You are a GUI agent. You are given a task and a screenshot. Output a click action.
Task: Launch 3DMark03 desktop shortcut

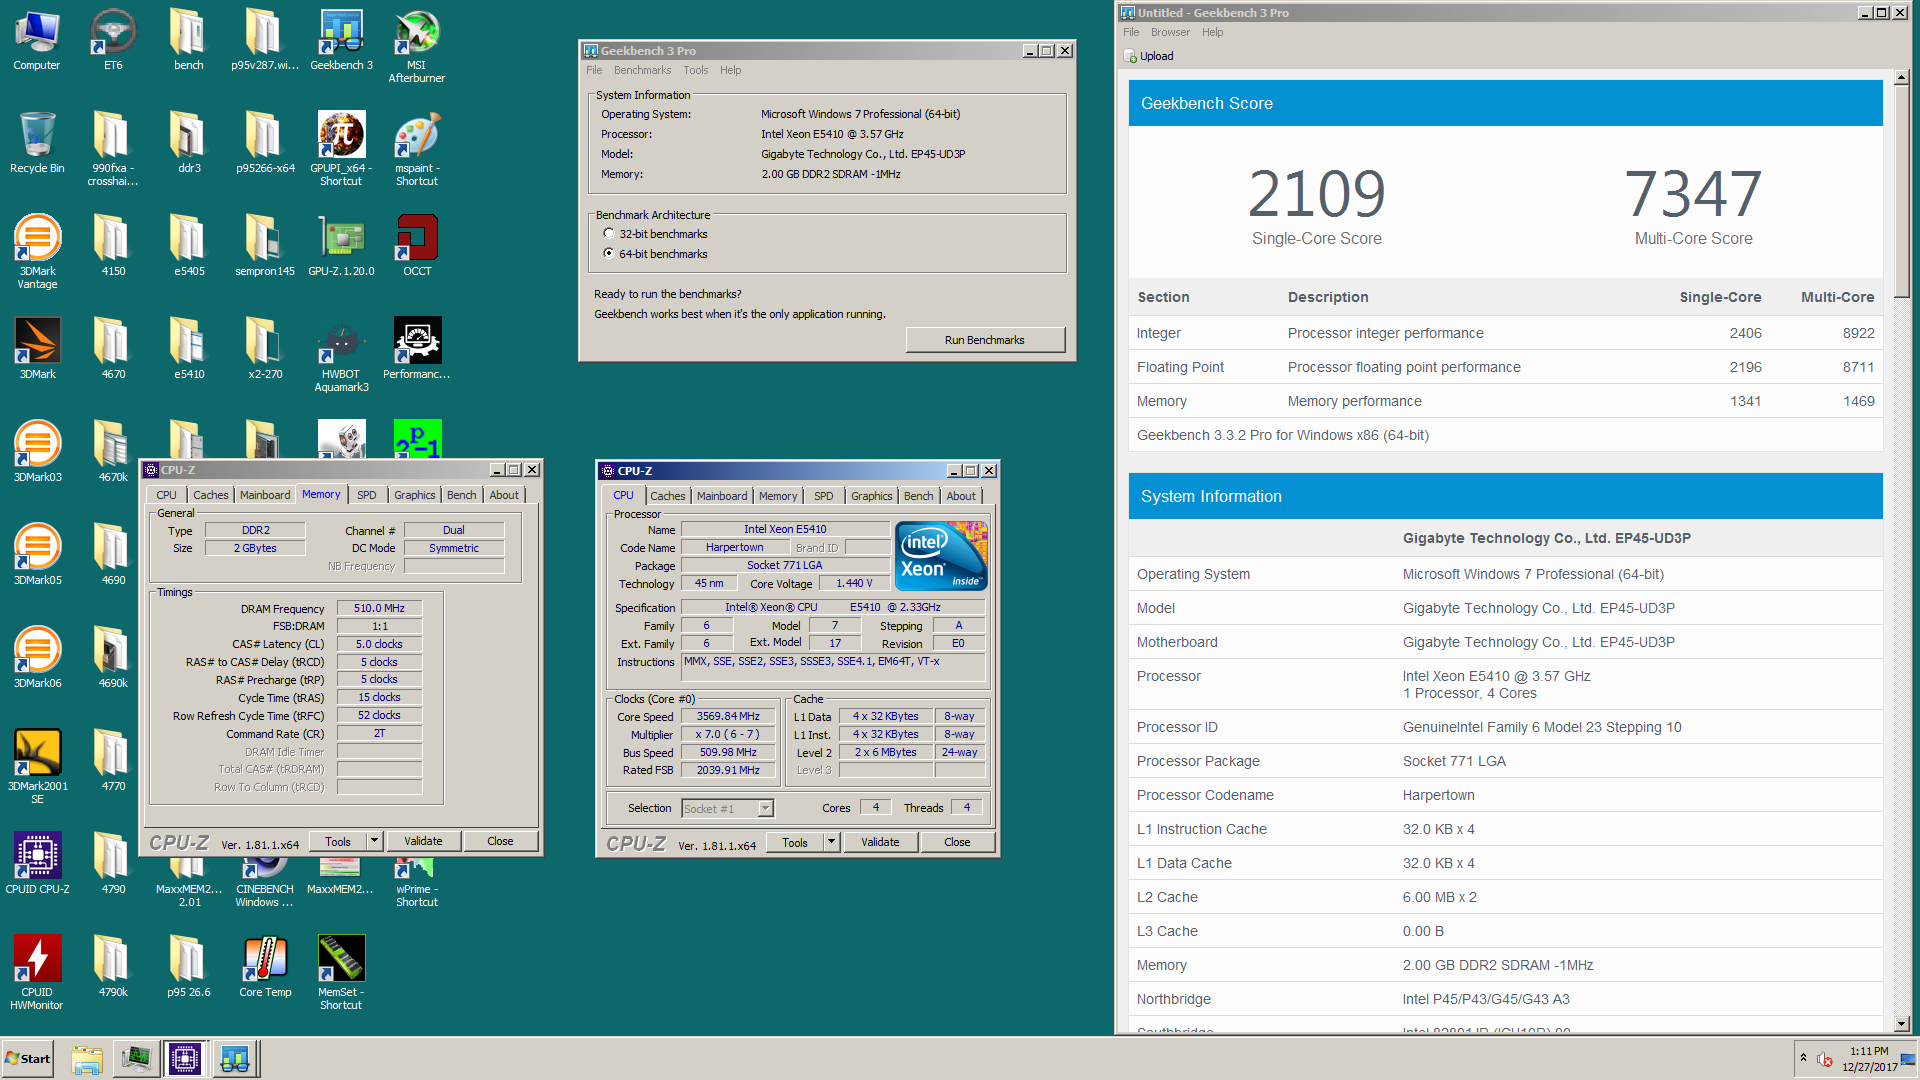click(37, 452)
